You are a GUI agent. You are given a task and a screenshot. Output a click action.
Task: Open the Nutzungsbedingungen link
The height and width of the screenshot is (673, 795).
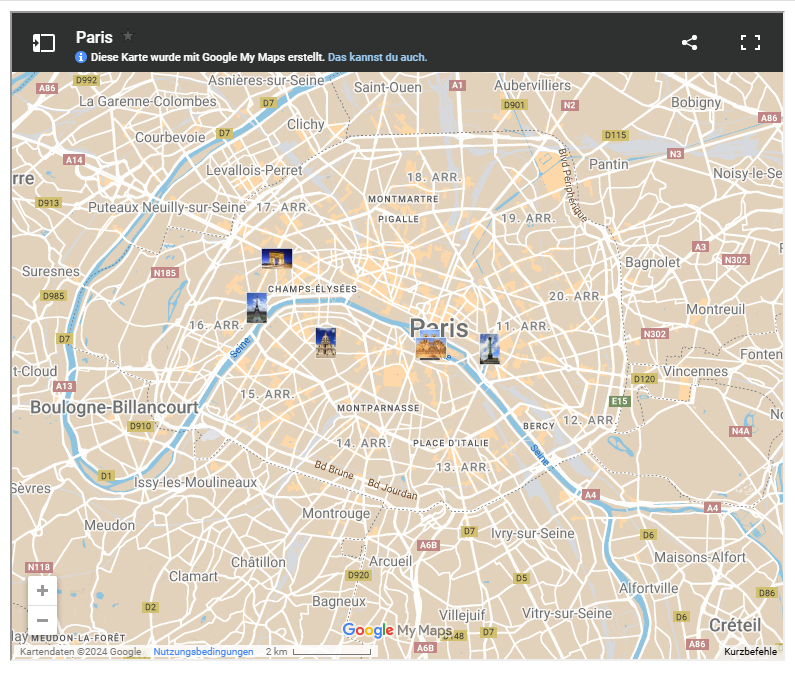tap(203, 652)
